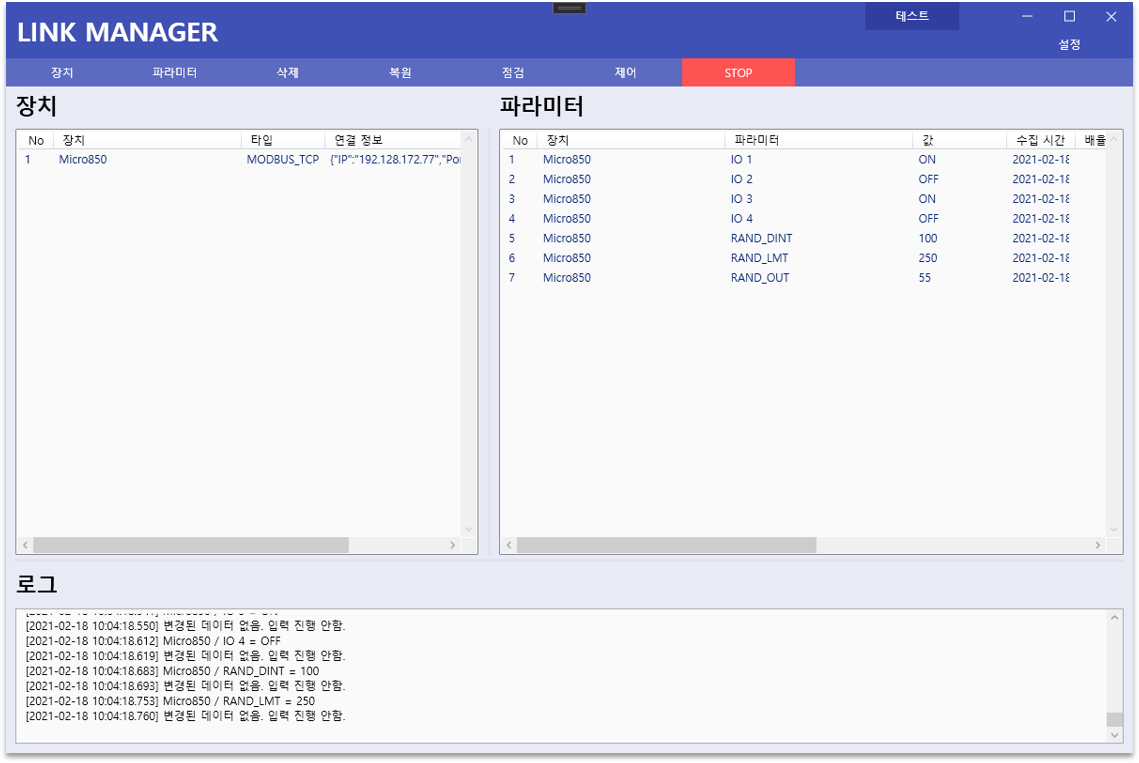Click down arrow of log vertical scrollbar
This screenshot has height=763, width=1139.
[1114, 735]
